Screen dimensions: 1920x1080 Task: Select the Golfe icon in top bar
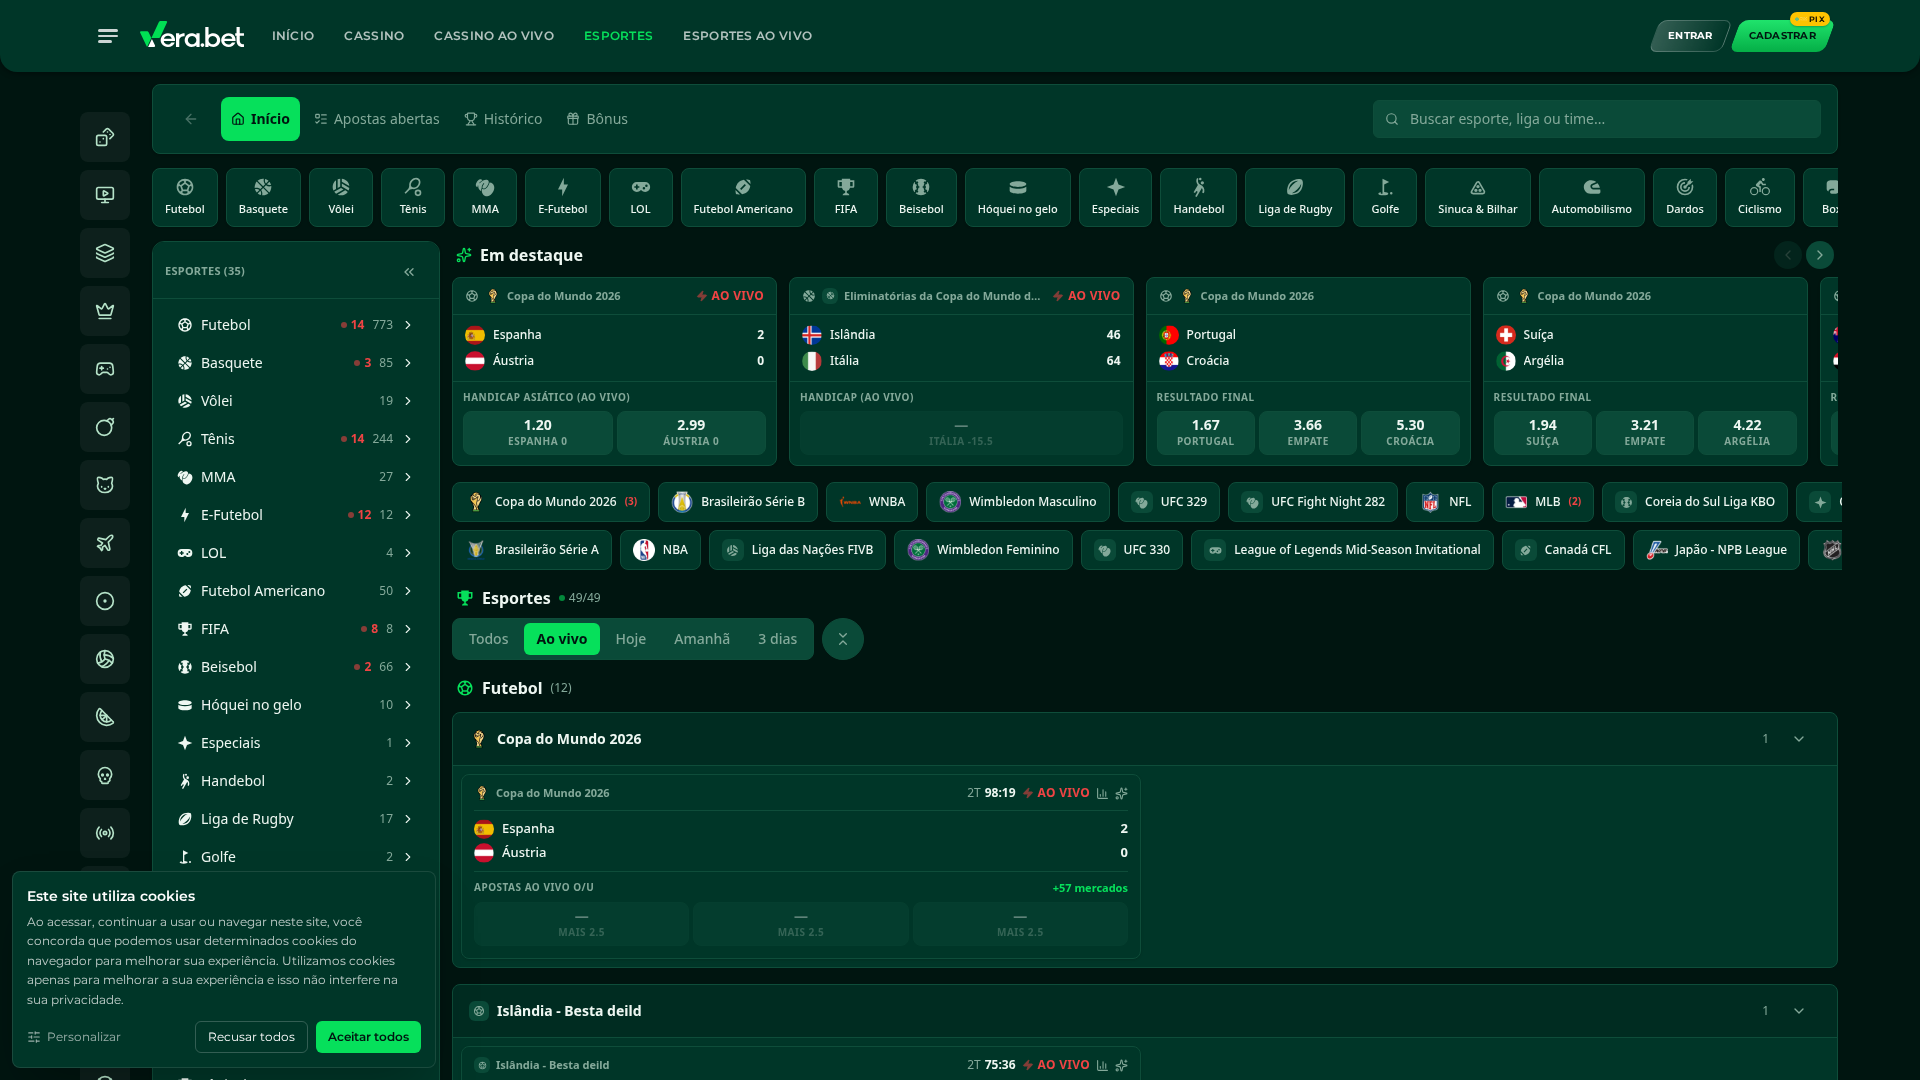click(x=1385, y=197)
